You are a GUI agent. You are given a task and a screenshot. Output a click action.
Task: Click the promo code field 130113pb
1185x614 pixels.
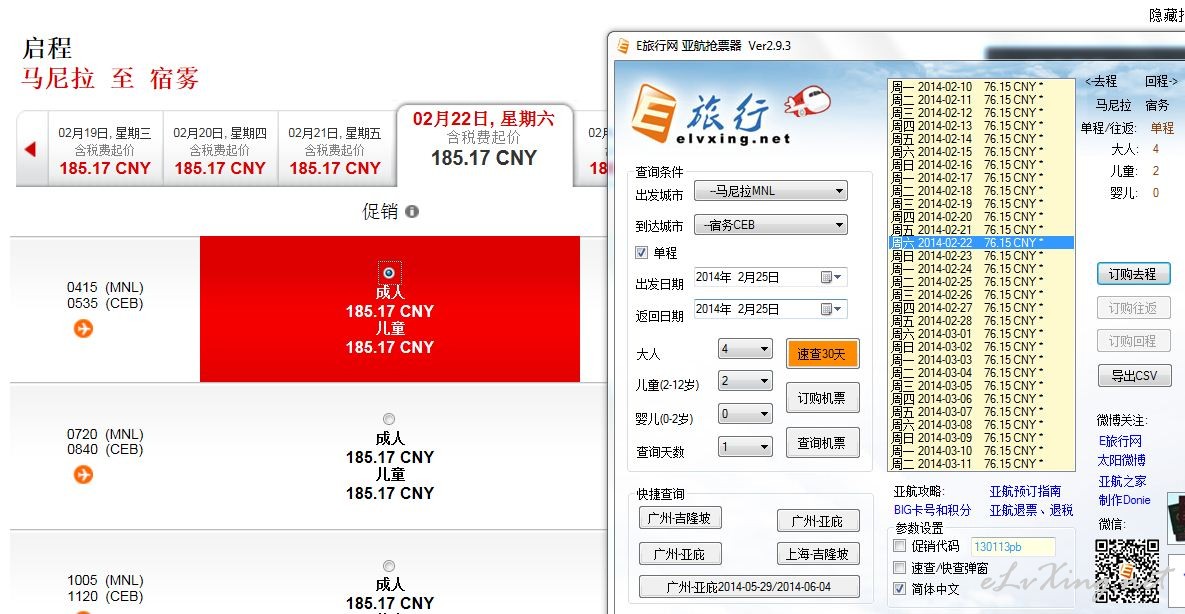[x=1013, y=547]
